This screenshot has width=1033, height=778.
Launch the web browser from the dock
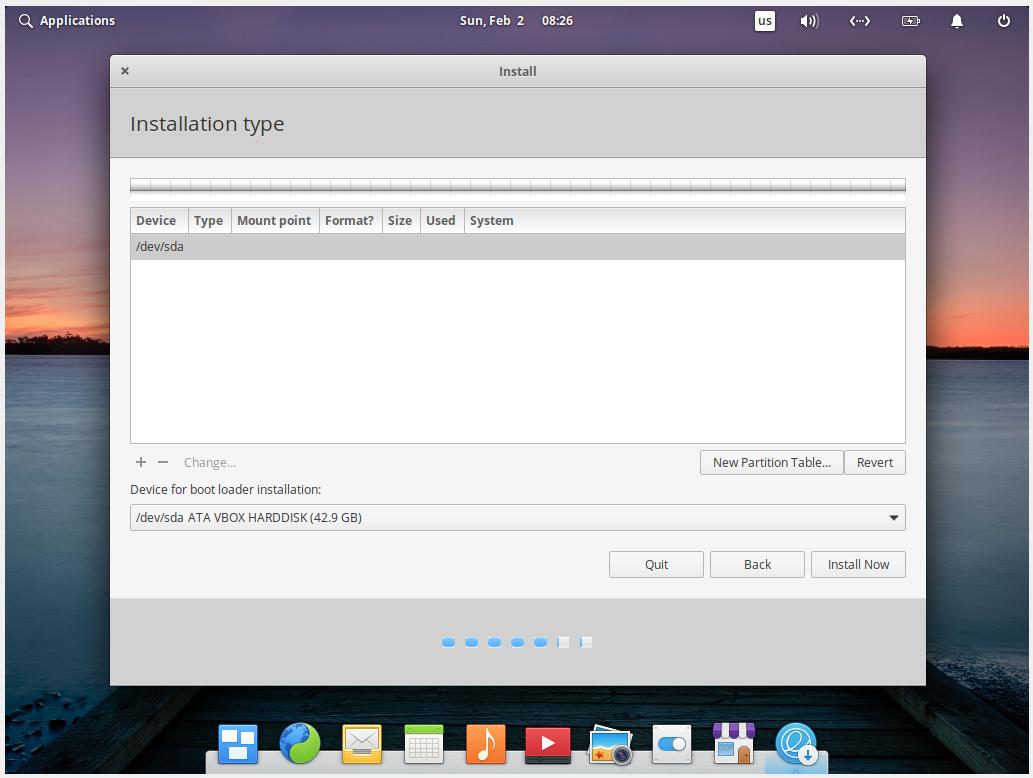point(300,744)
